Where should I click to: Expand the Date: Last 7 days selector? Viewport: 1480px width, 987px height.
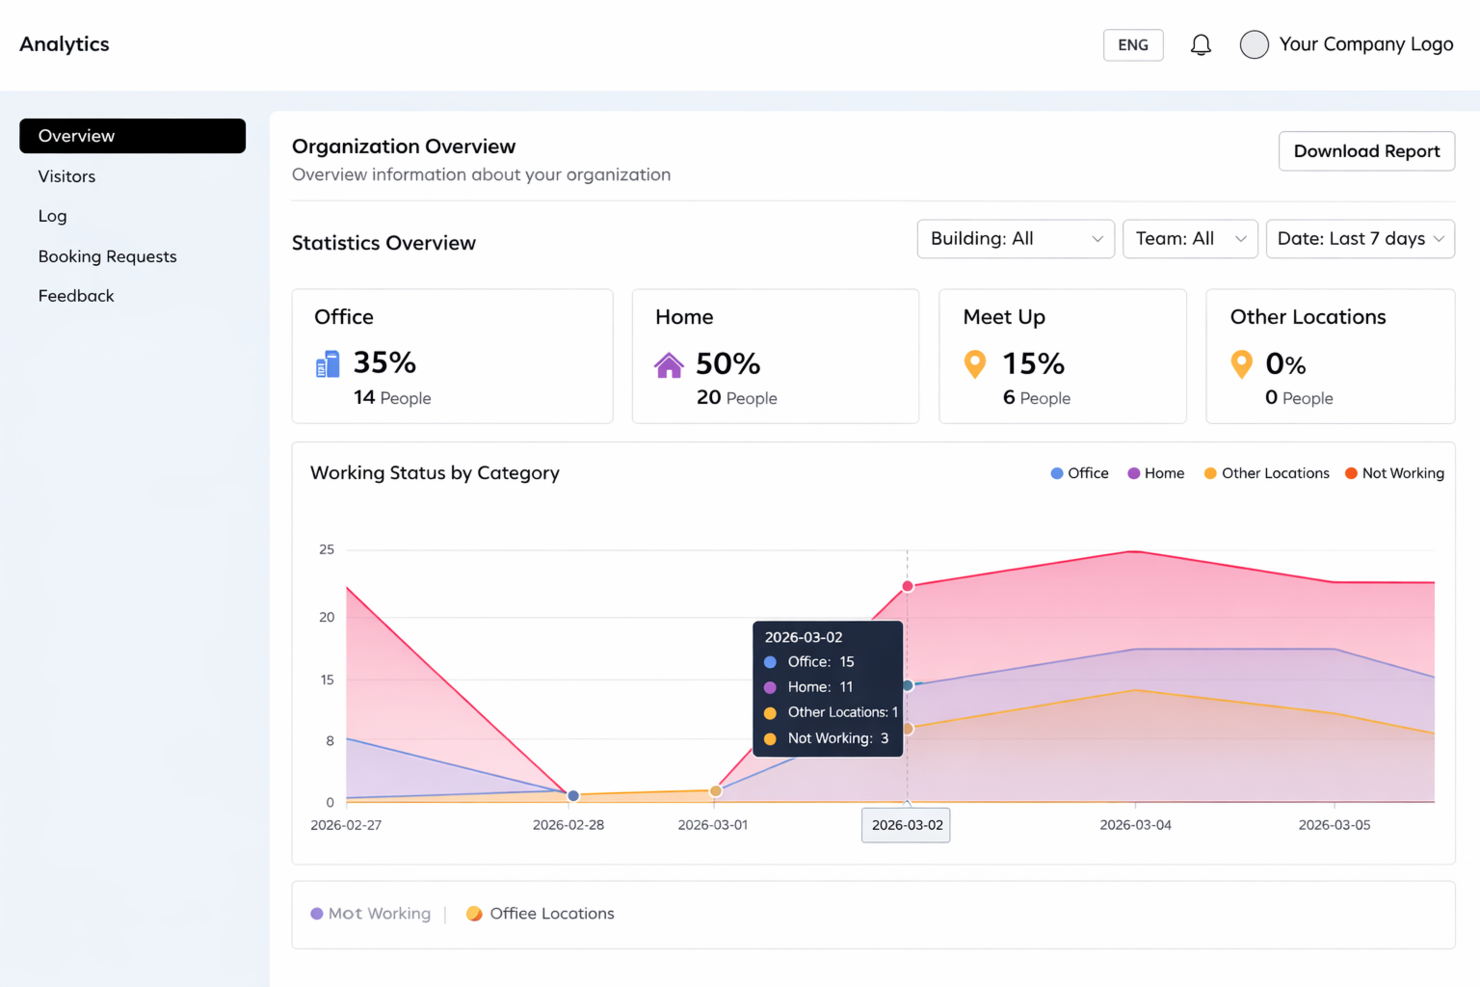[x=1360, y=239]
